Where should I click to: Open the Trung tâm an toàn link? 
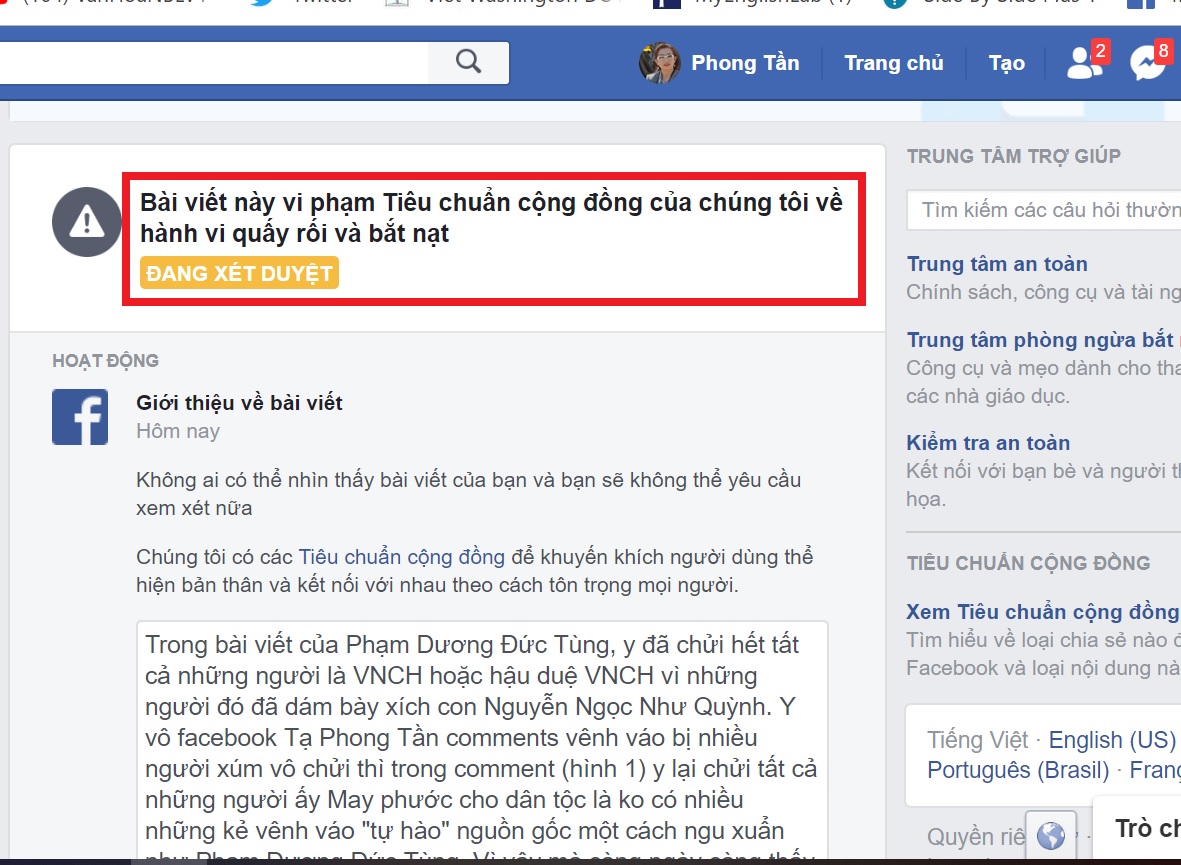point(996,264)
